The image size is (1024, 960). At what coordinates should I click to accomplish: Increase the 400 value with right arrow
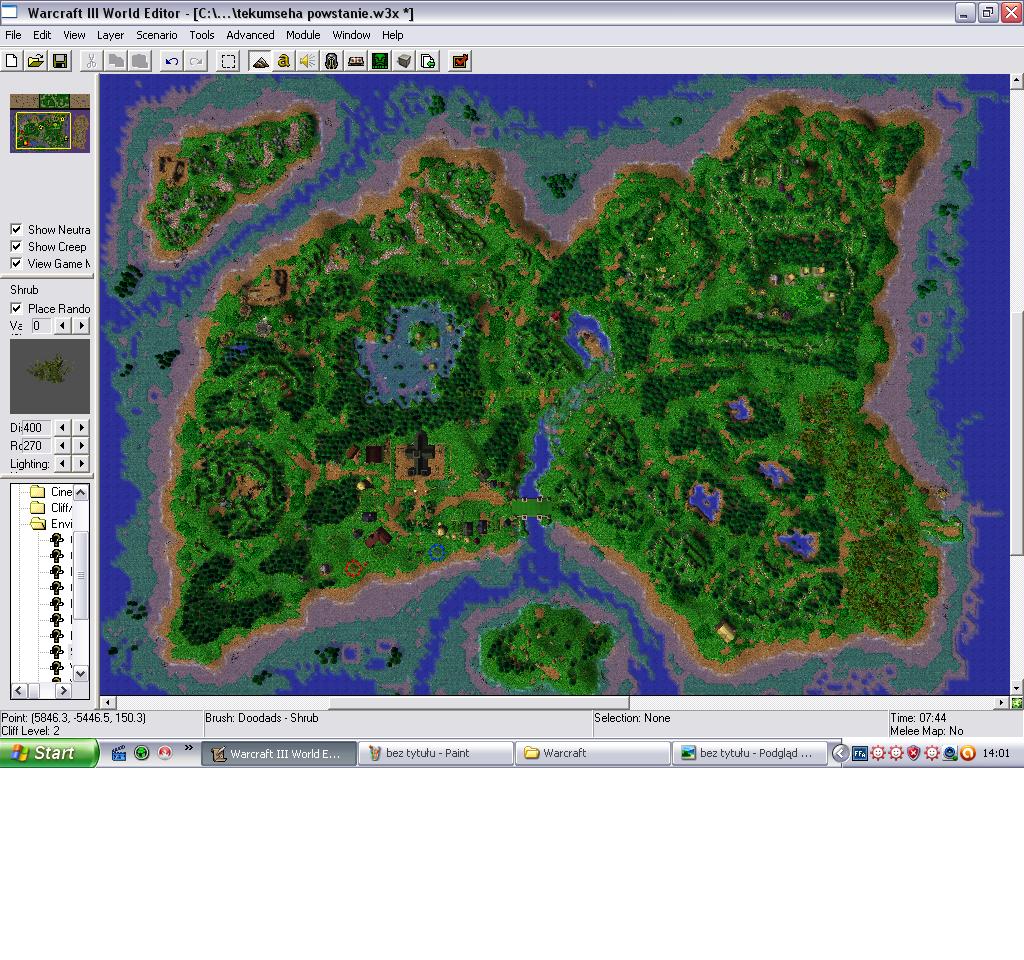coord(82,427)
